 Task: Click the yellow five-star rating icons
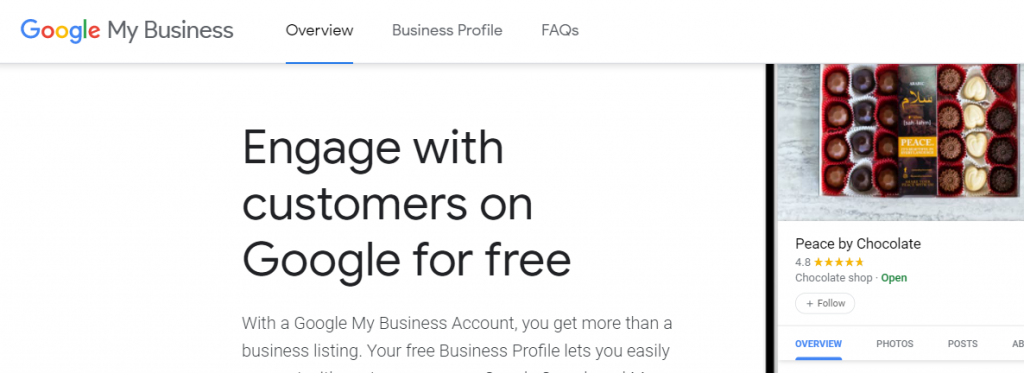point(839,262)
